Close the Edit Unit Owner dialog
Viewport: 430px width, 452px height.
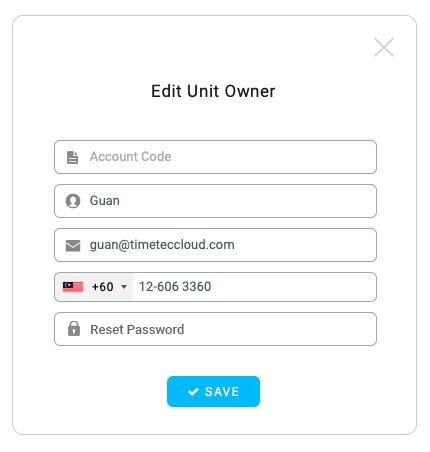coord(384,47)
